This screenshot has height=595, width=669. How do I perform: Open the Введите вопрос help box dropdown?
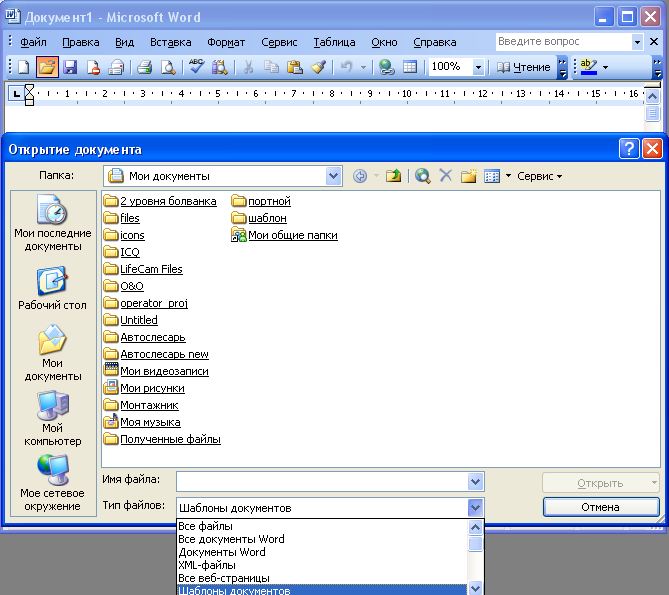coord(637,42)
